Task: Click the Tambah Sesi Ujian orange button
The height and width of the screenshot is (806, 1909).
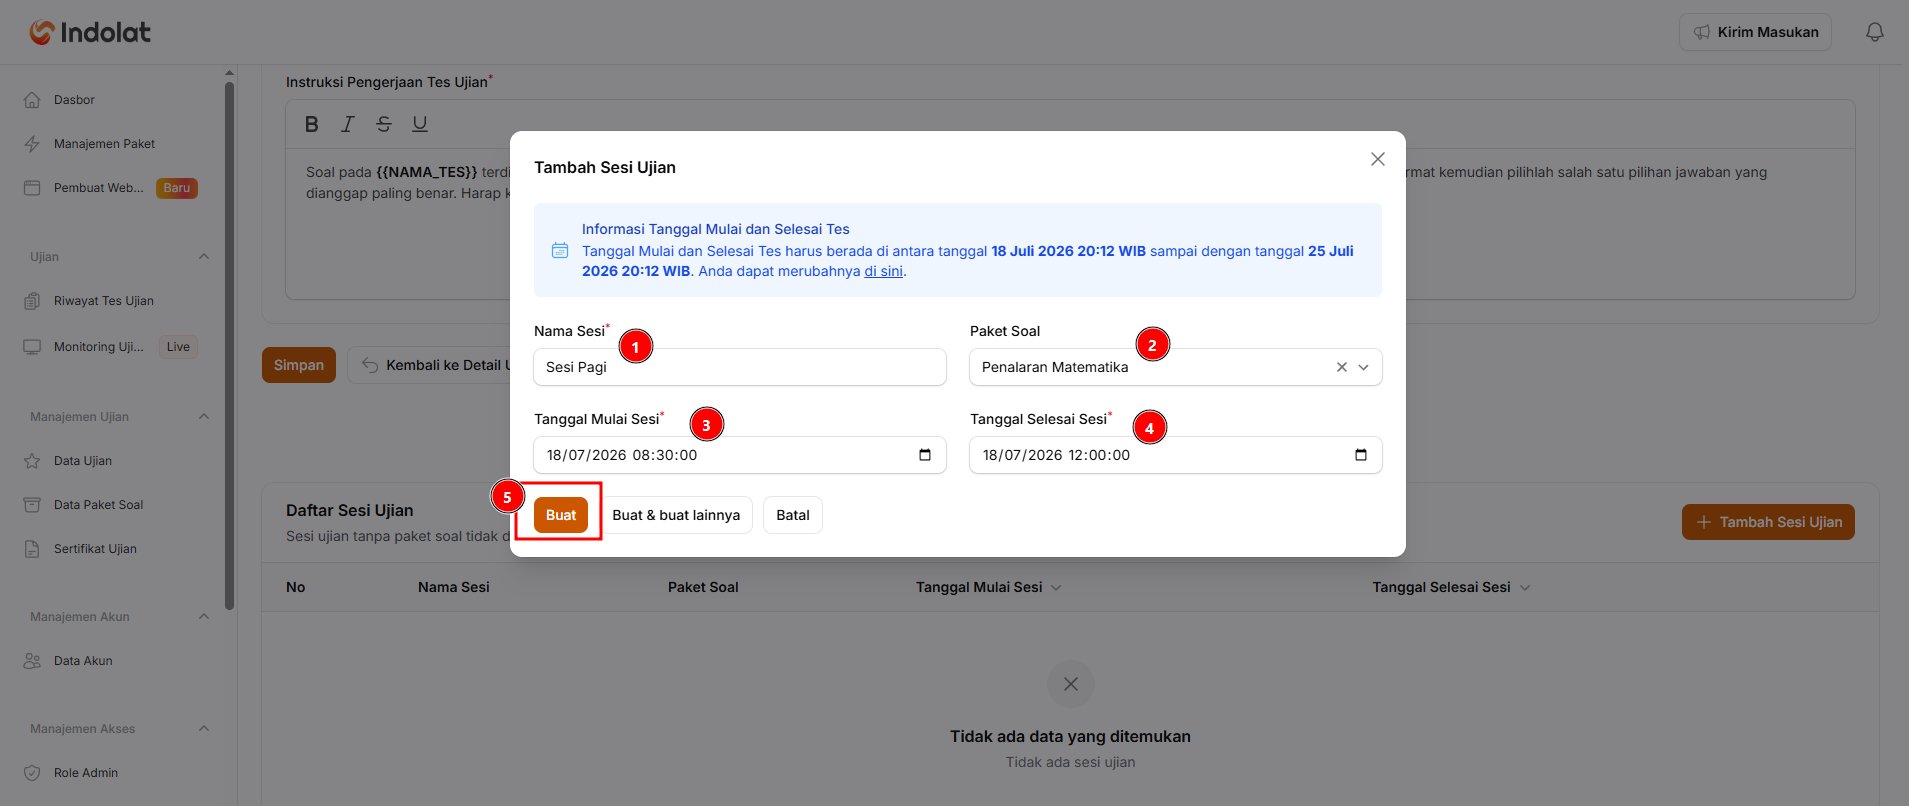Action: [x=1768, y=522]
